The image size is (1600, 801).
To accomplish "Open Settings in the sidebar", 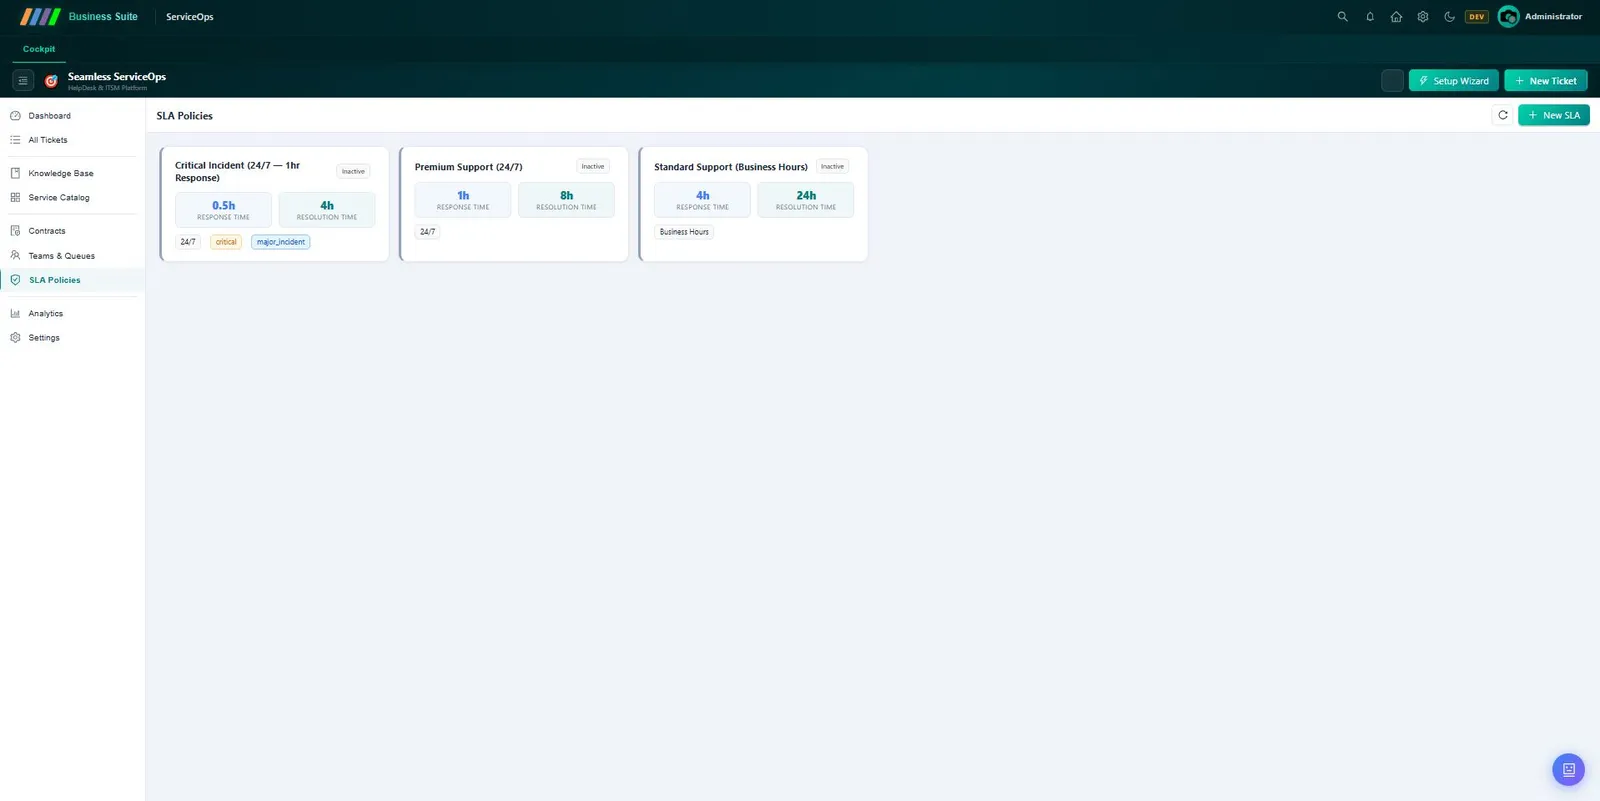I will (x=73, y=338).
